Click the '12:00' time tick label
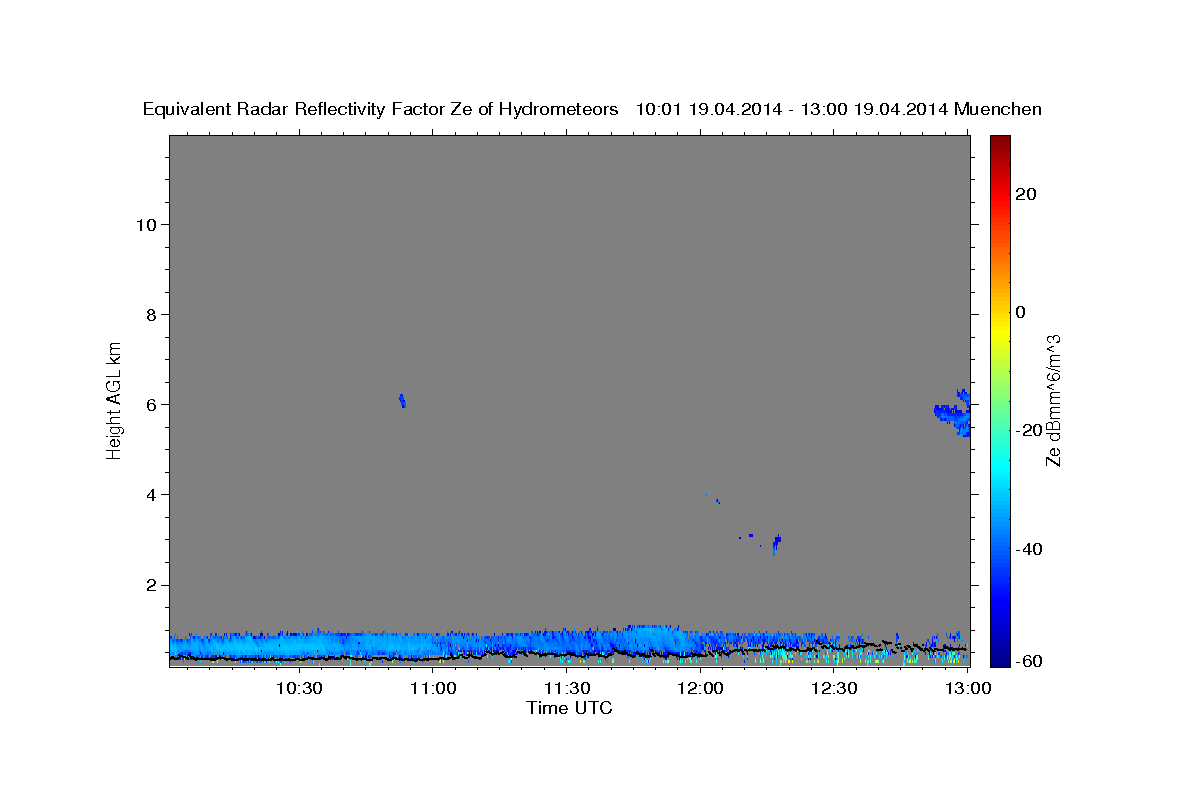Screen dimensions: 1200x800 [x=701, y=688]
